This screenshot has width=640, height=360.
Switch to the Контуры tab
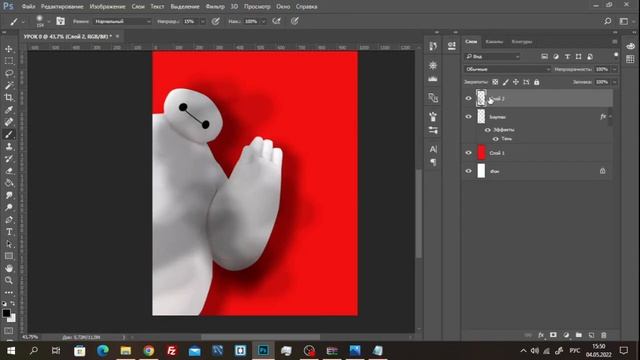click(x=522, y=42)
